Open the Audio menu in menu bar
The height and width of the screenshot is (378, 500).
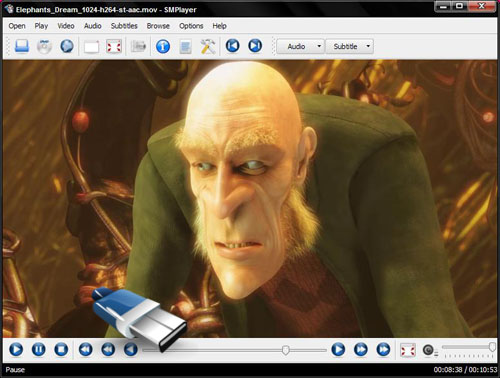coord(92,26)
